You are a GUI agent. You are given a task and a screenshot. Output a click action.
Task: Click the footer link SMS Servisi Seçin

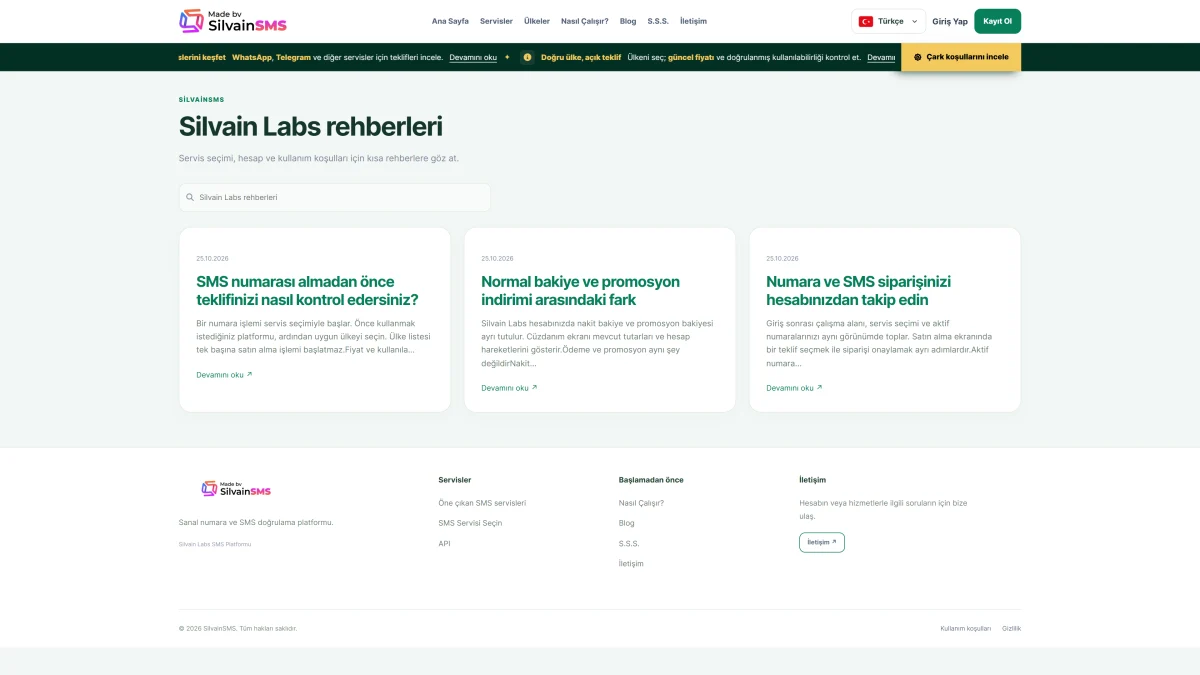pyautogui.click(x=470, y=523)
